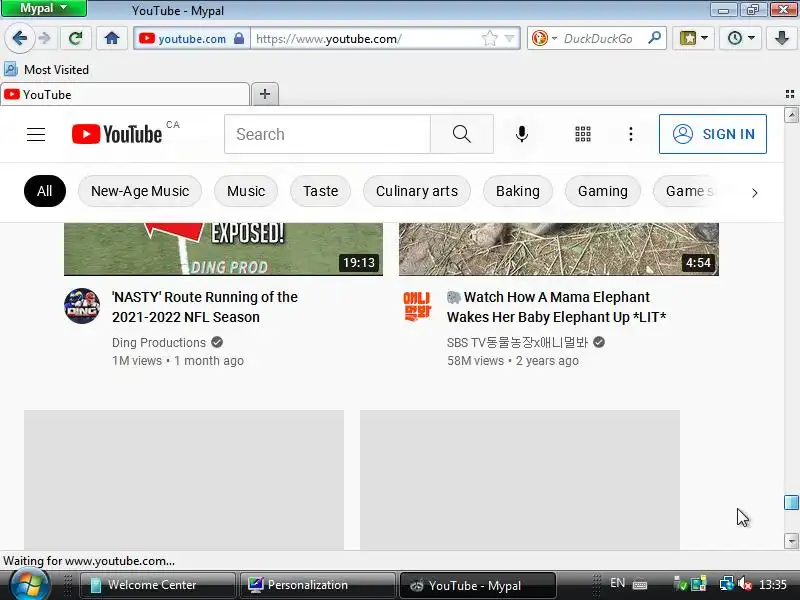Open the Ding Productions channel link

point(159,342)
